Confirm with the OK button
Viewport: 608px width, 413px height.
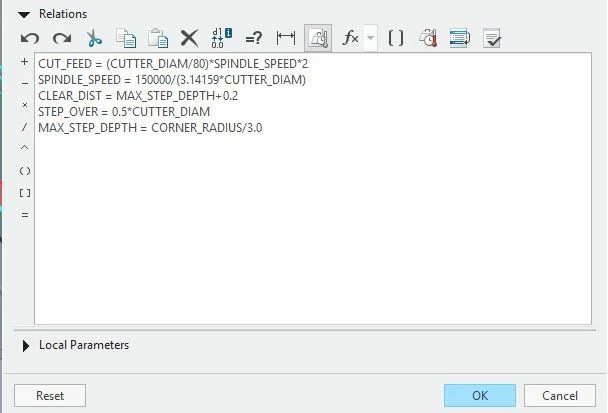click(480, 396)
